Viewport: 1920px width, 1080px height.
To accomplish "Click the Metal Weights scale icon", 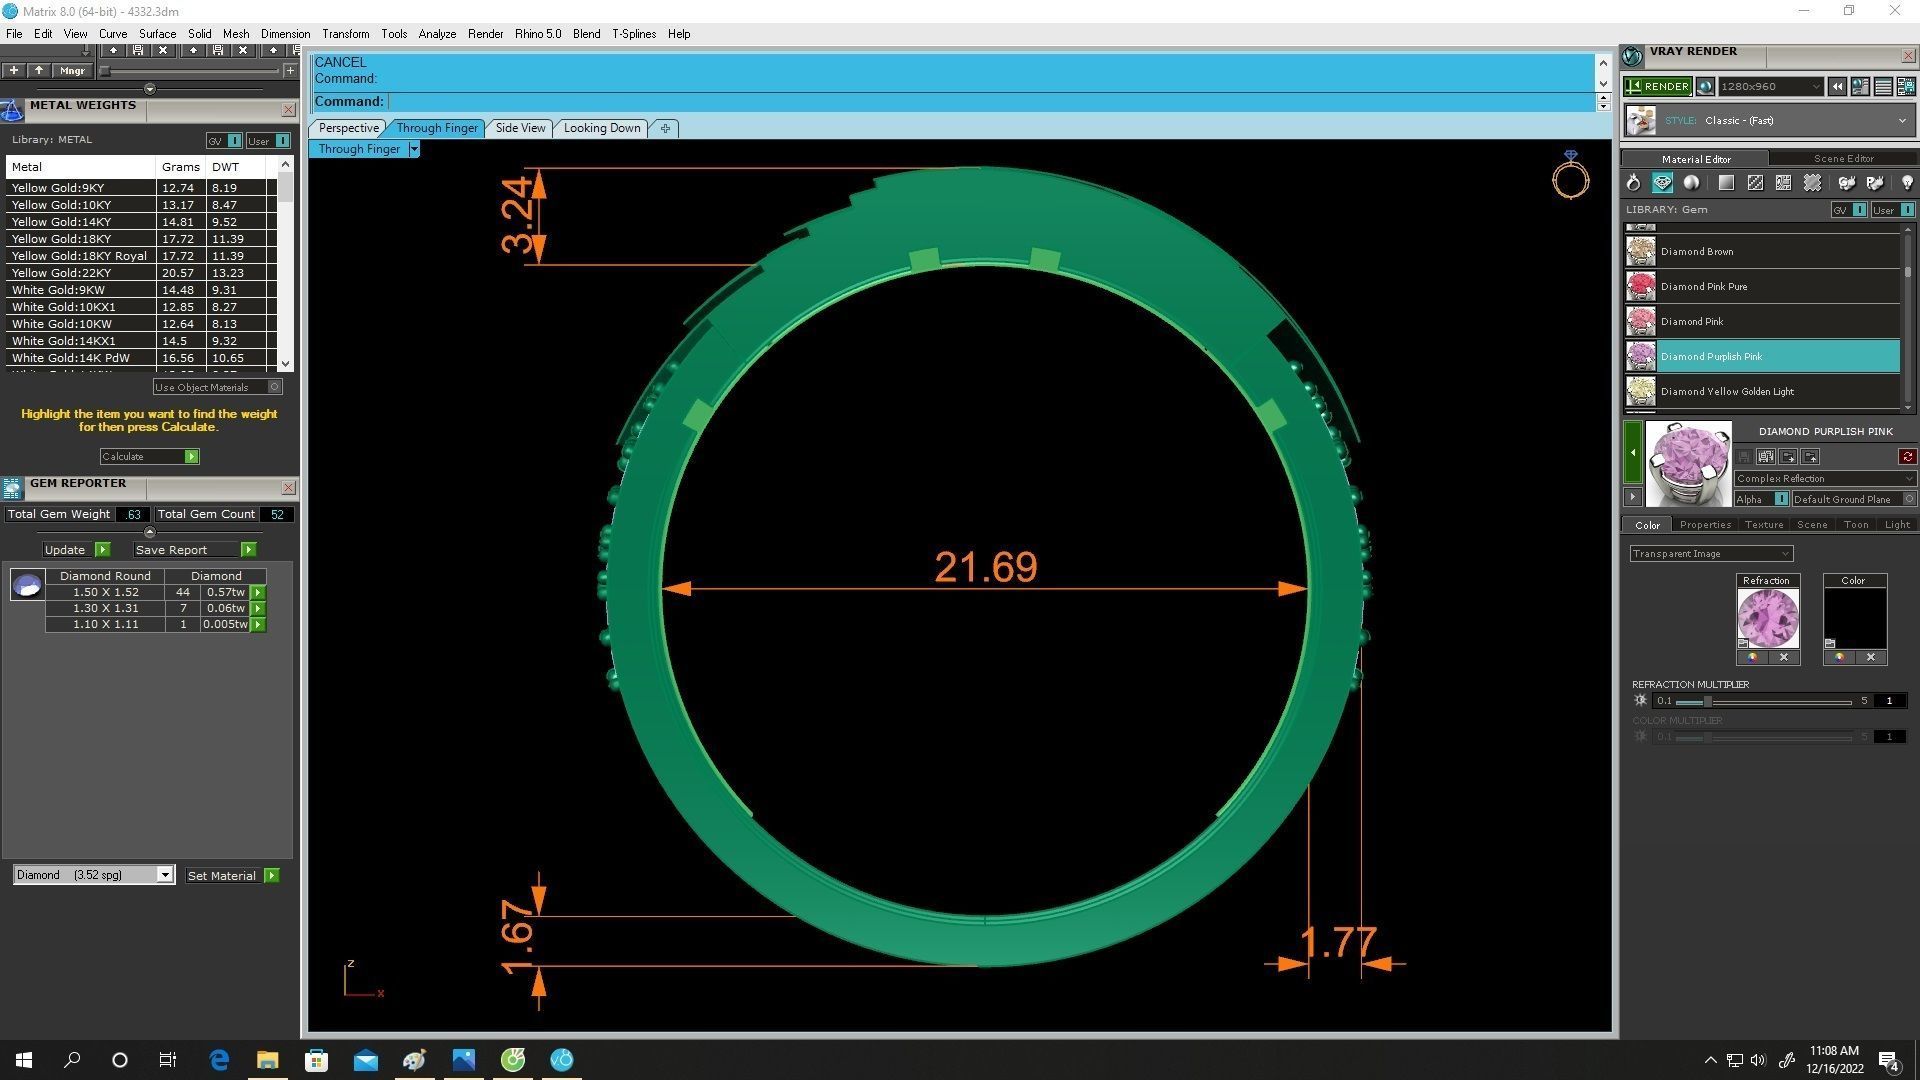I will [12, 110].
